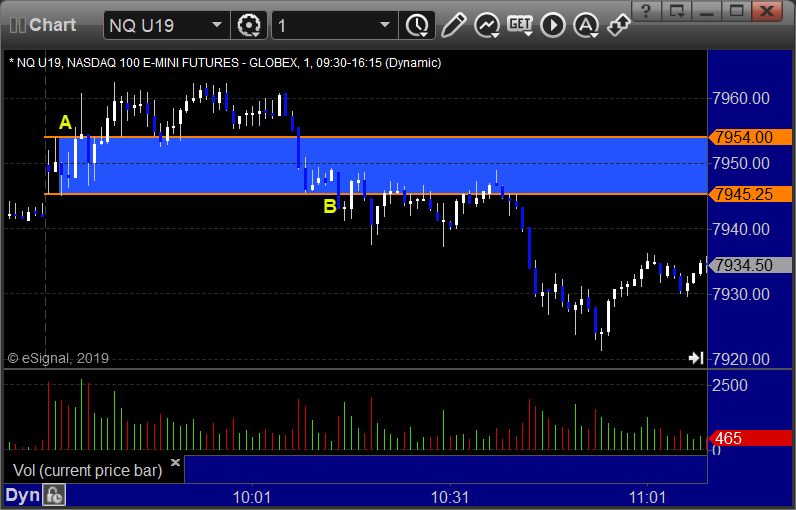The image size is (796, 510).
Task: Open the circled A icon menu
Action: [x=586, y=25]
